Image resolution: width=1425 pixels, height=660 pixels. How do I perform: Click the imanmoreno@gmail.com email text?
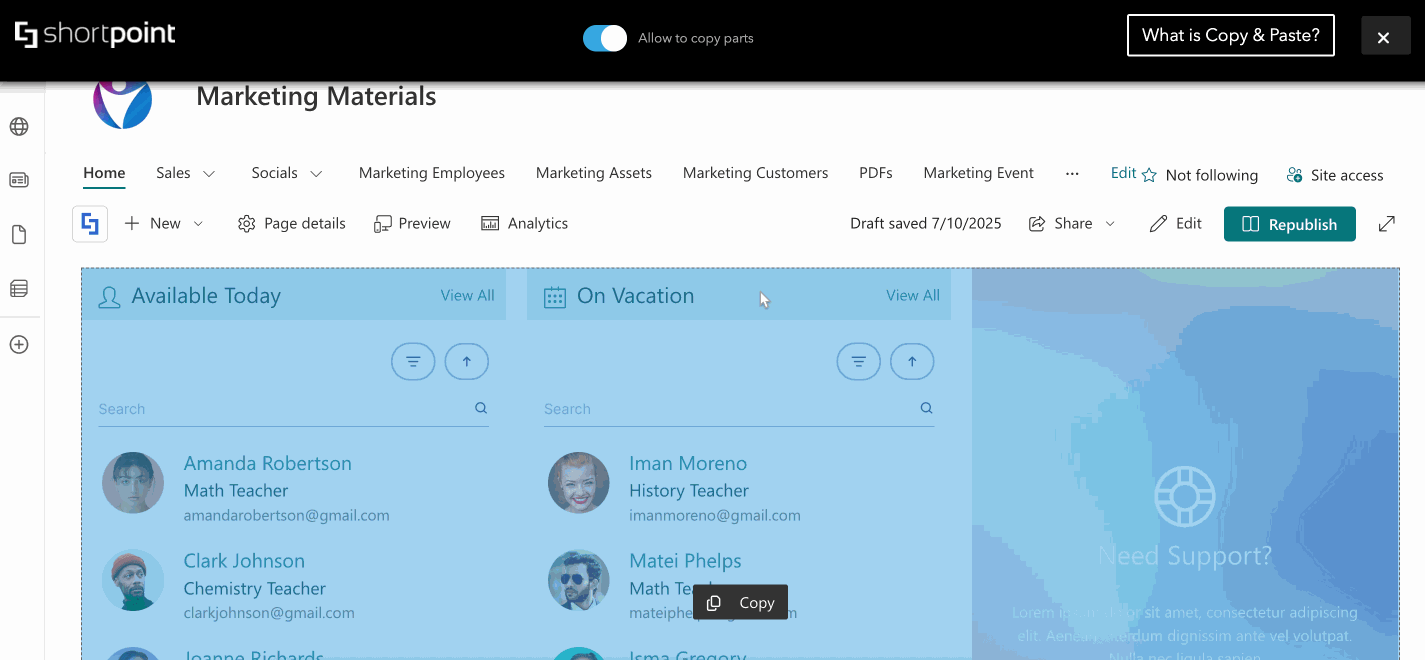[x=715, y=516]
